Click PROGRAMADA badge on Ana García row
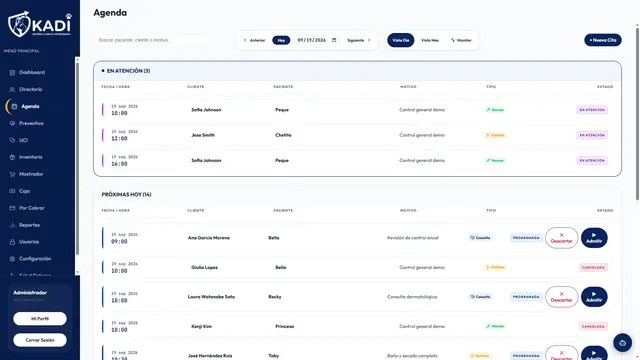This screenshot has height=360, width=640. coord(526,238)
